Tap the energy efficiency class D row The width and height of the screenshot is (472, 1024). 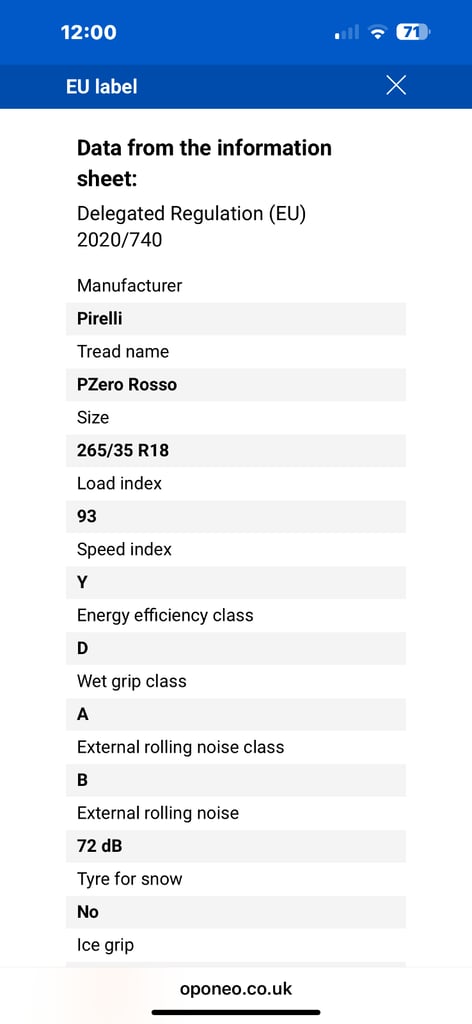point(236,648)
